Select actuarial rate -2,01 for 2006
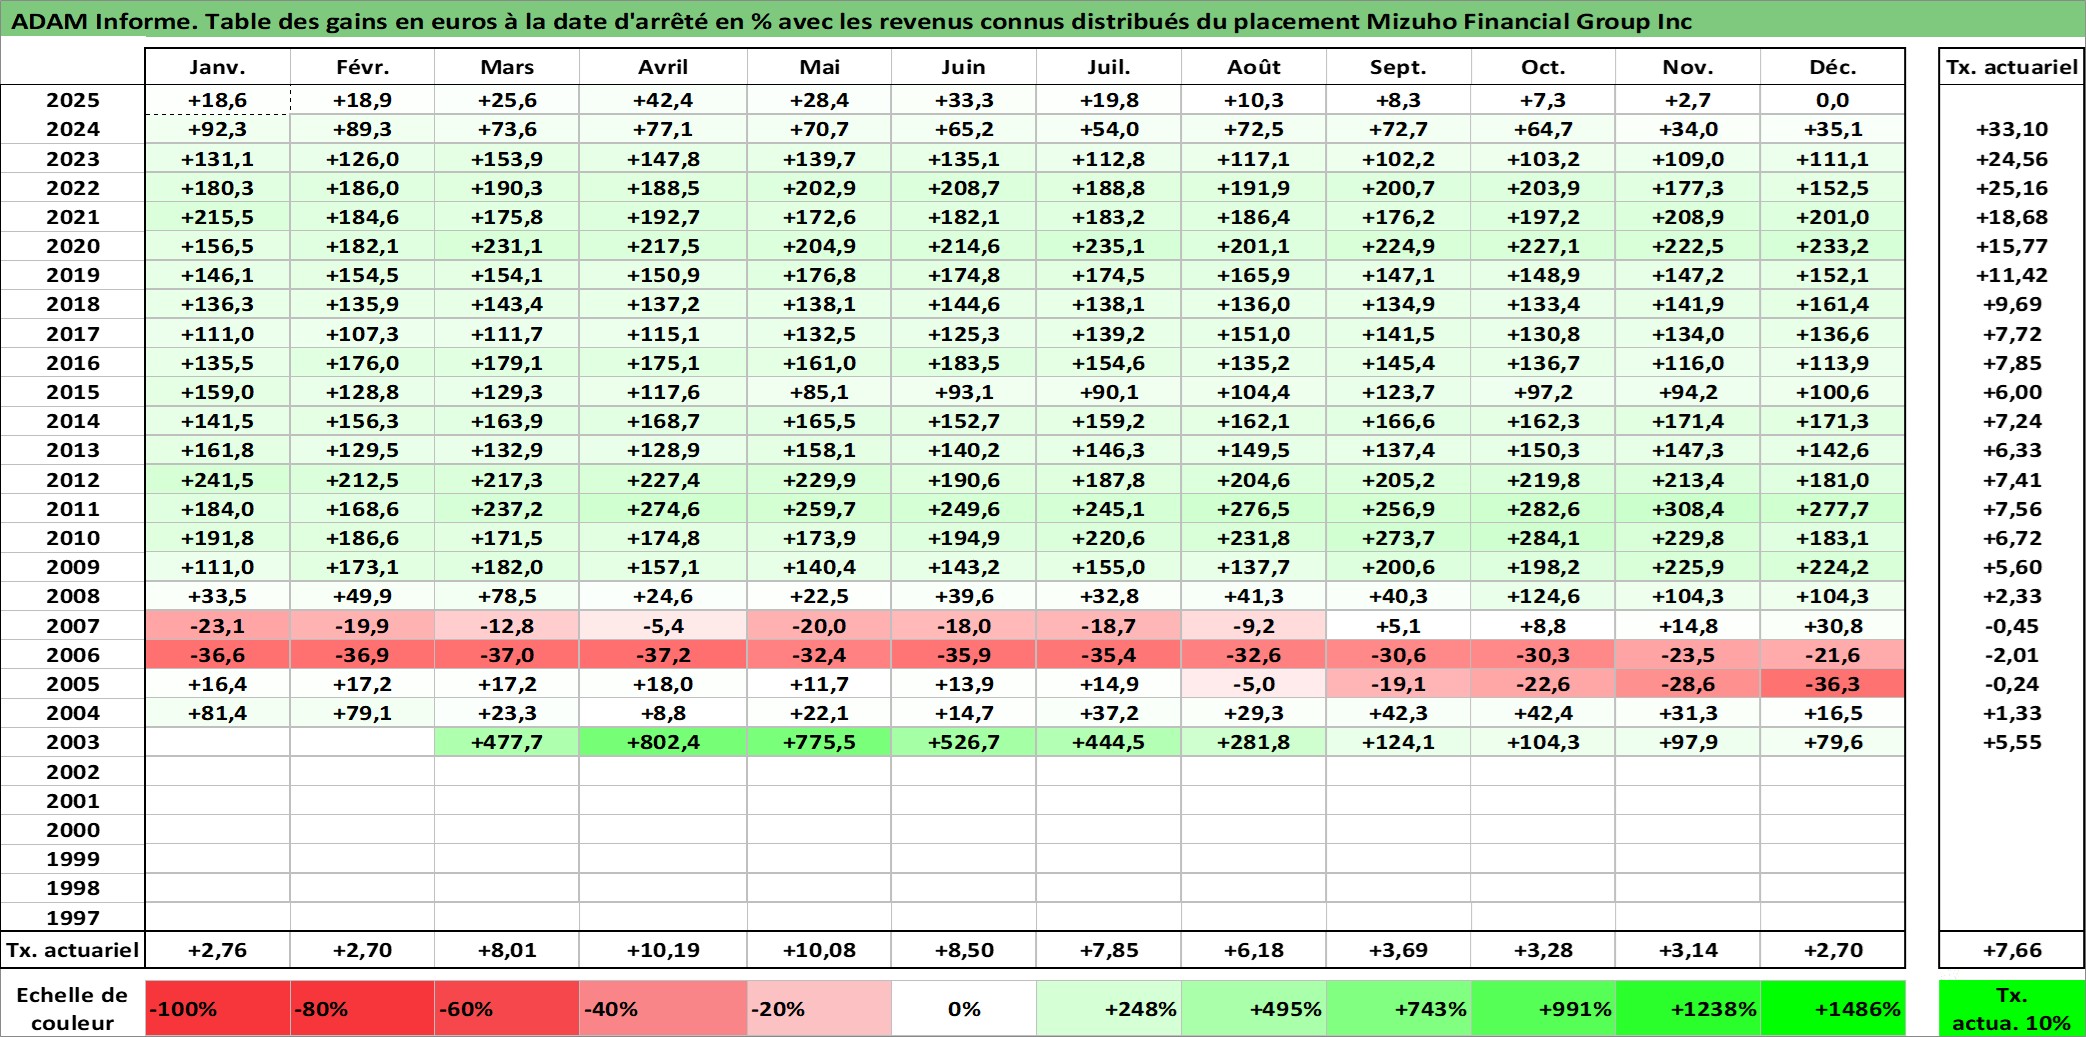 click(2011, 655)
